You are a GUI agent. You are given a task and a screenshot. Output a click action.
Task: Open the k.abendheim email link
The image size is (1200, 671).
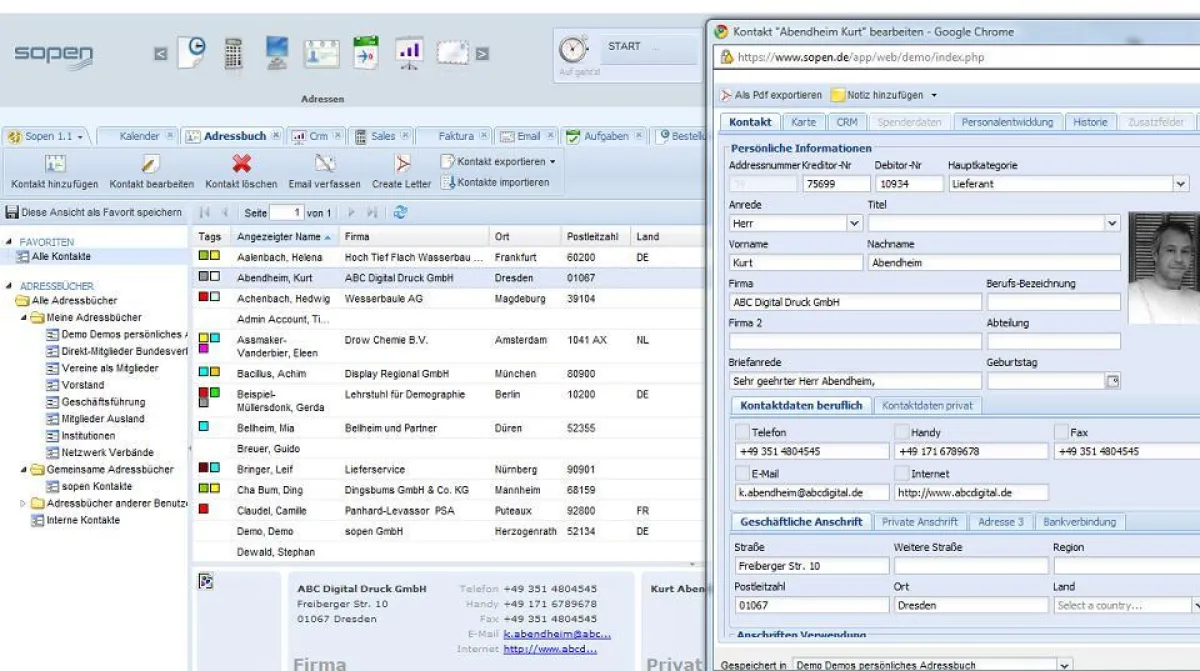point(557,634)
